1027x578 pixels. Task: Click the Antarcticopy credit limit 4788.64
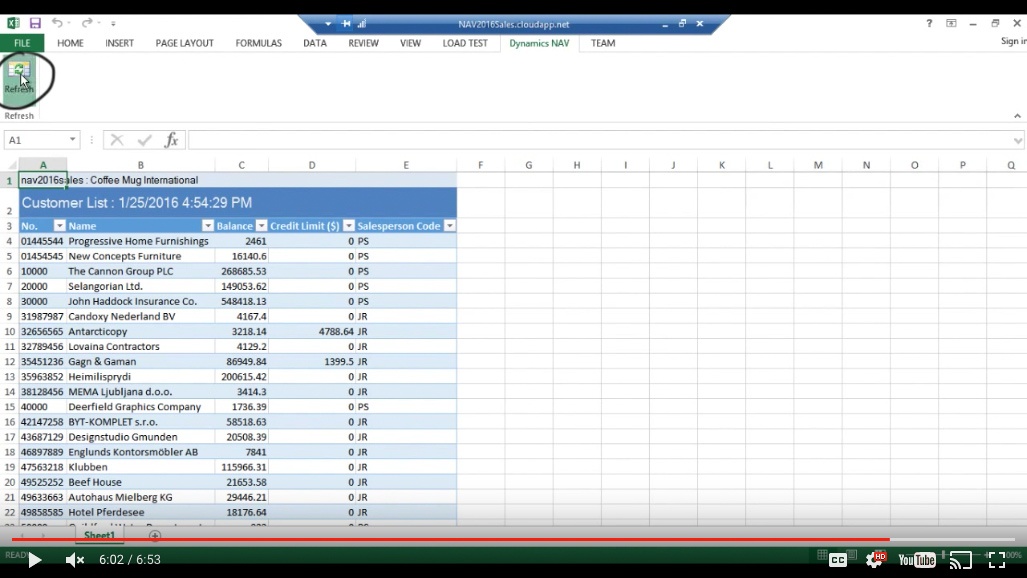(312, 332)
